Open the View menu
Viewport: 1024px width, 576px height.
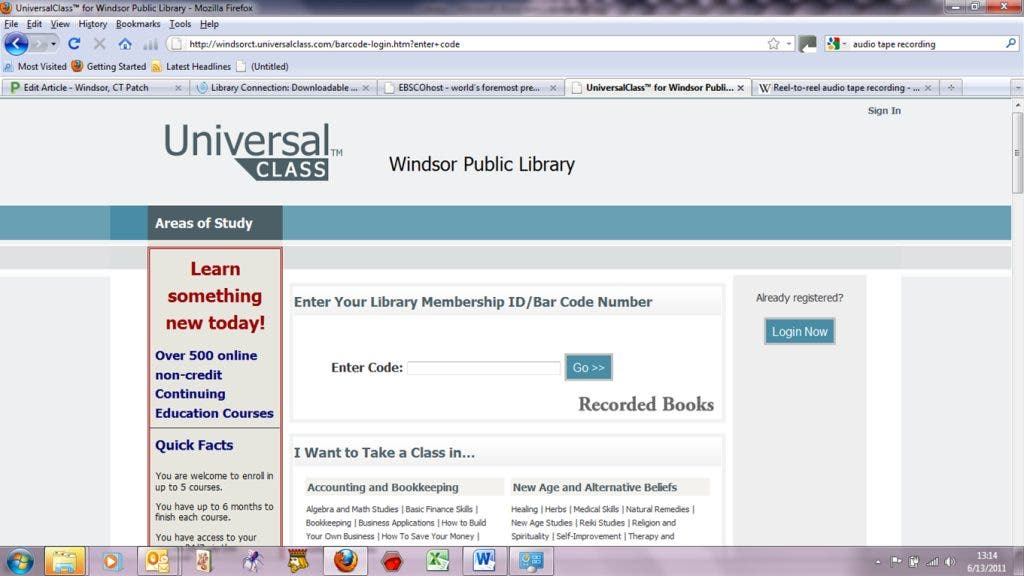[60, 24]
